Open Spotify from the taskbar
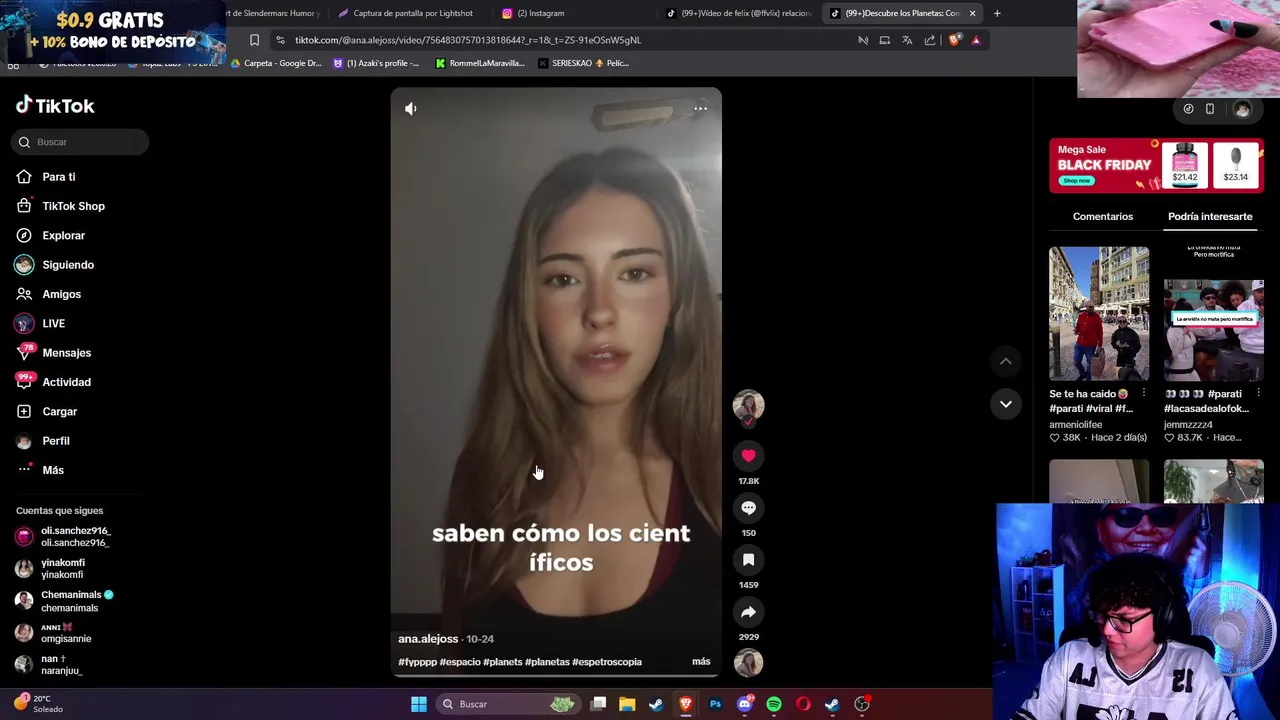The height and width of the screenshot is (720, 1280). tap(774, 704)
